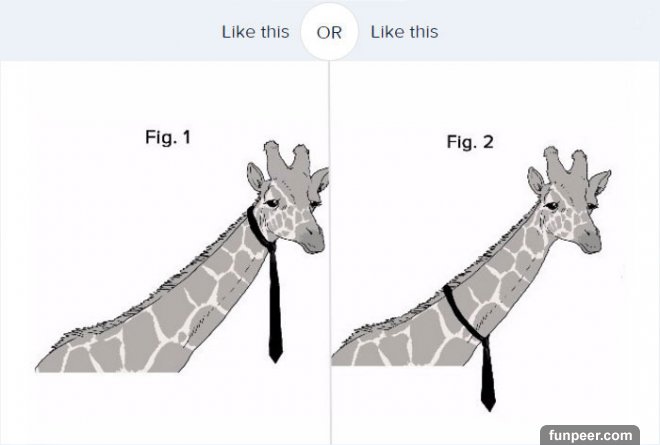Click the round OR badge
Screen dimensions: 660x445
click(x=329, y=32)
